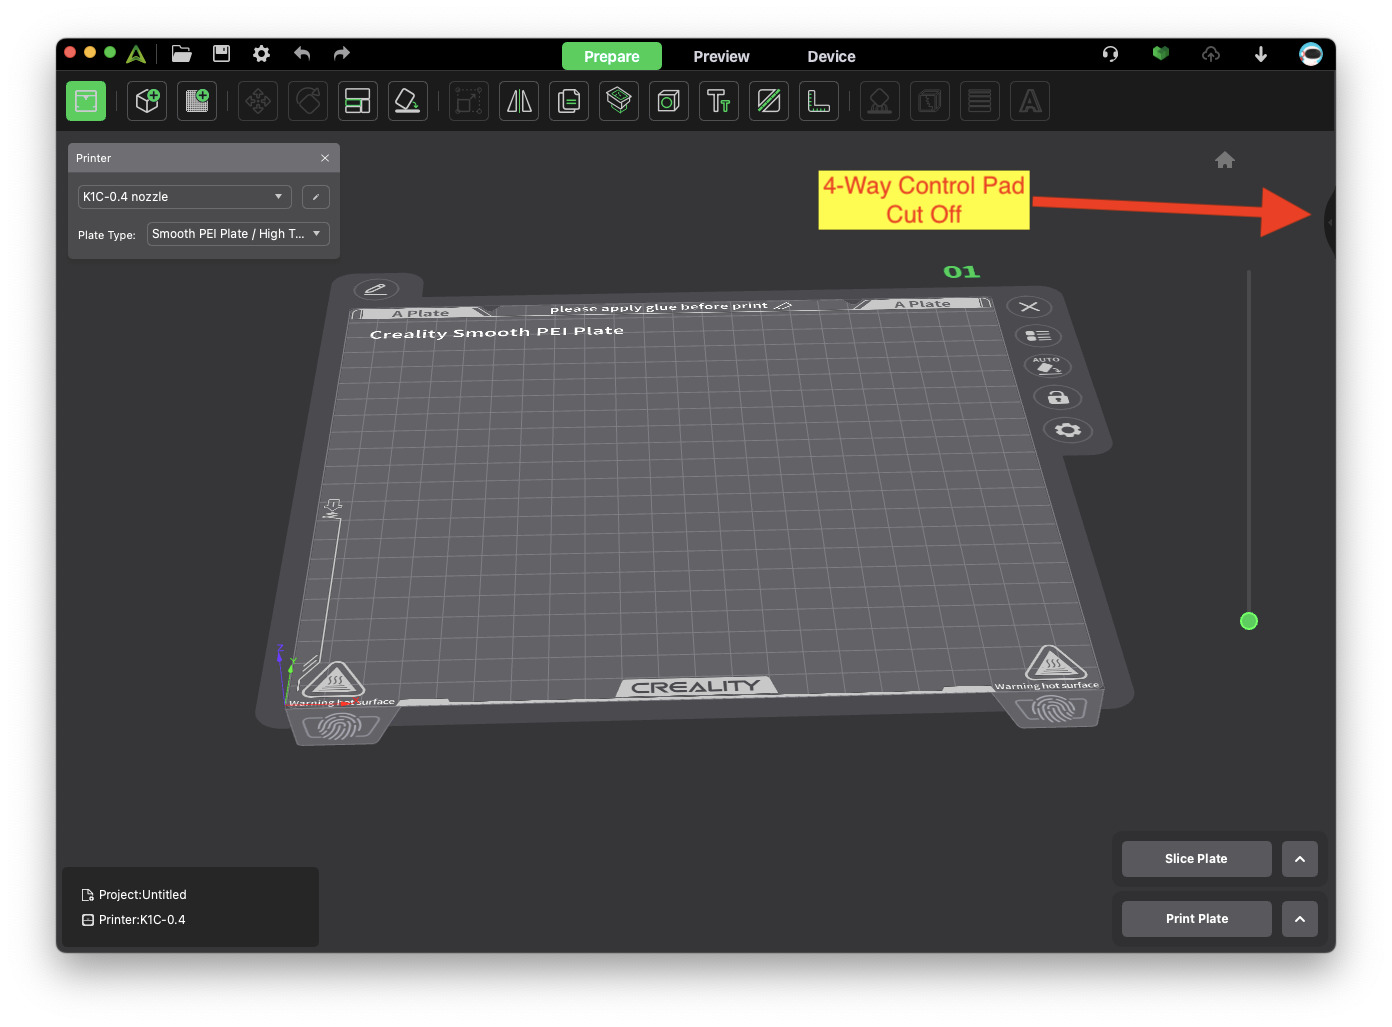1392x1027 pixels.
Task: Click the Print Plate button
Action: [1197, 919]
